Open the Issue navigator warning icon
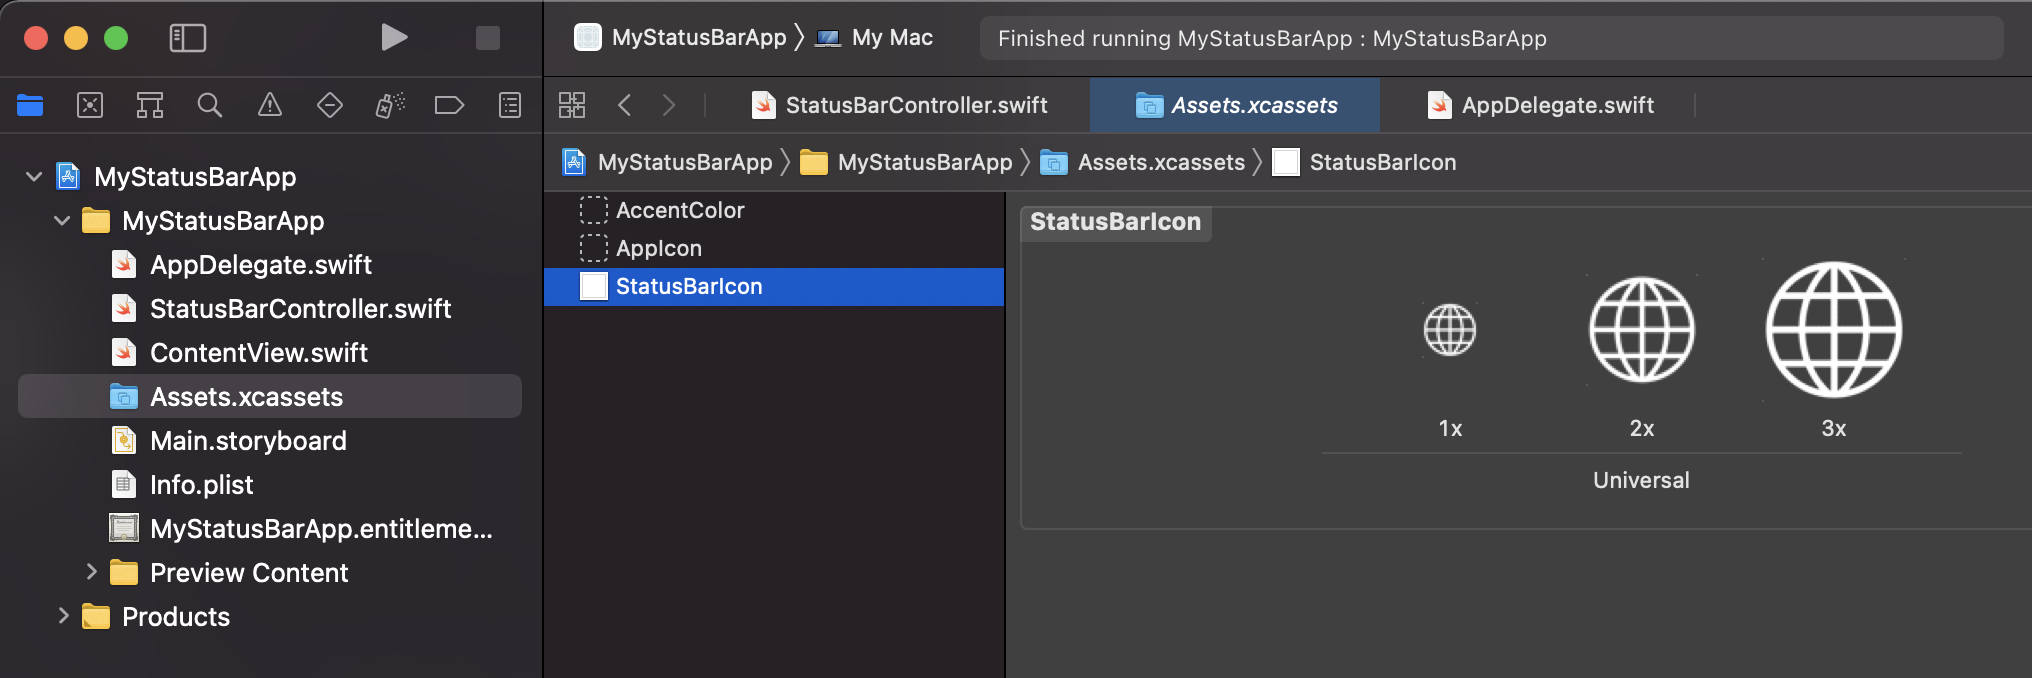This screenshot has height=678, width=2032. pos(270,105)
